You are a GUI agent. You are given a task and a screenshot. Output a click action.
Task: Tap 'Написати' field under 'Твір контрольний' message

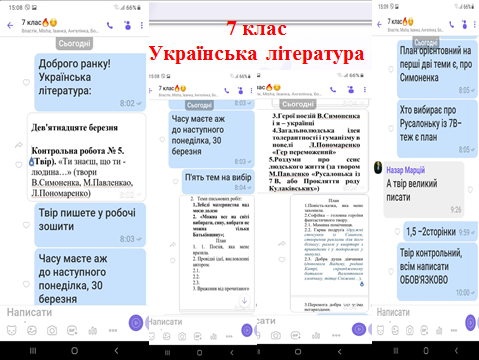[418, 312]
